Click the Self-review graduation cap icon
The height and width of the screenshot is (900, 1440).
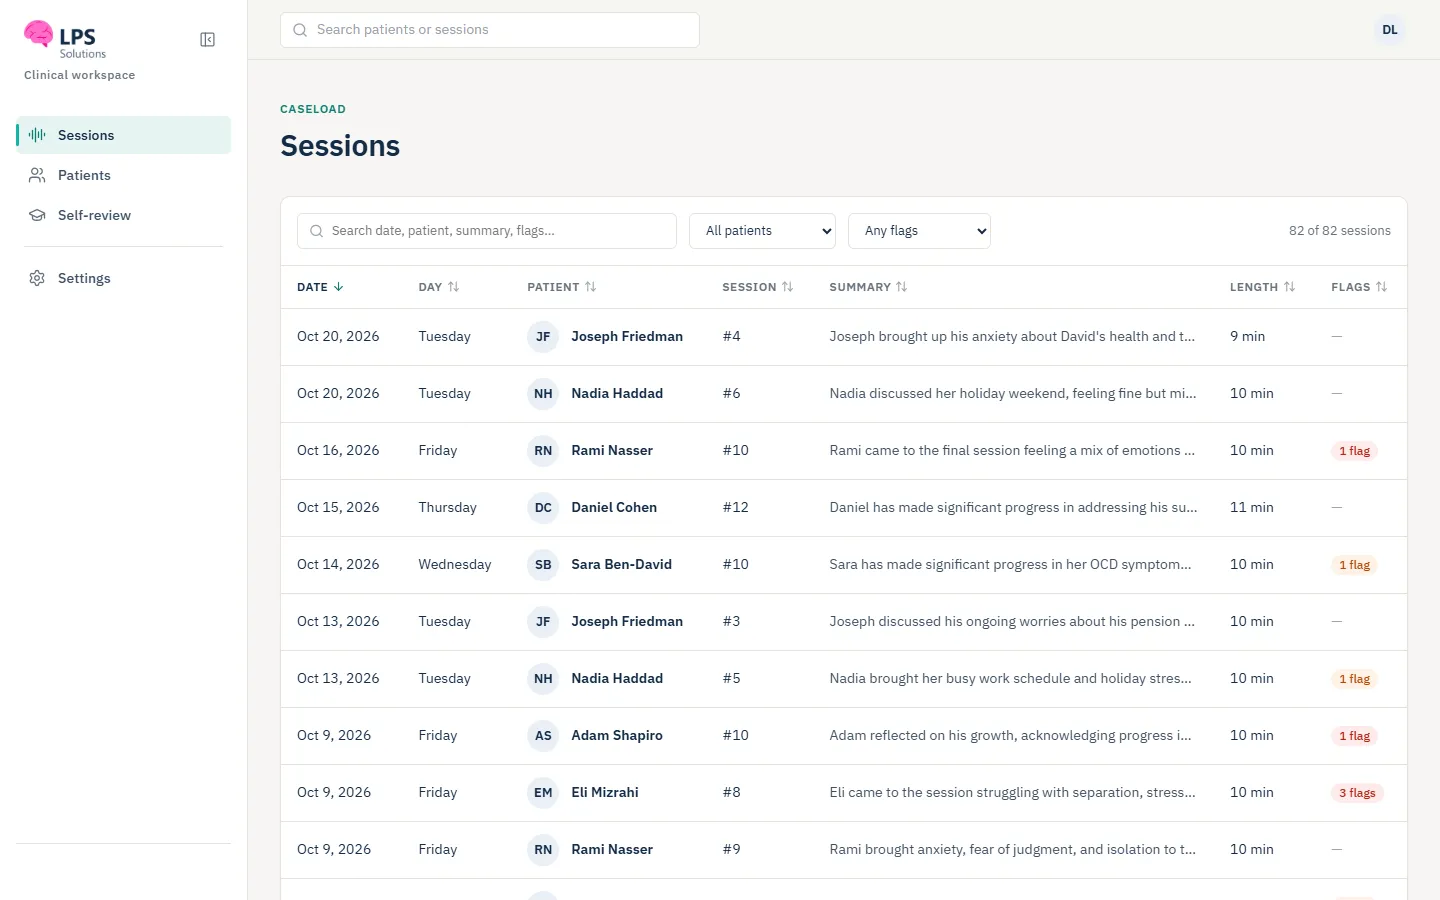37,215
